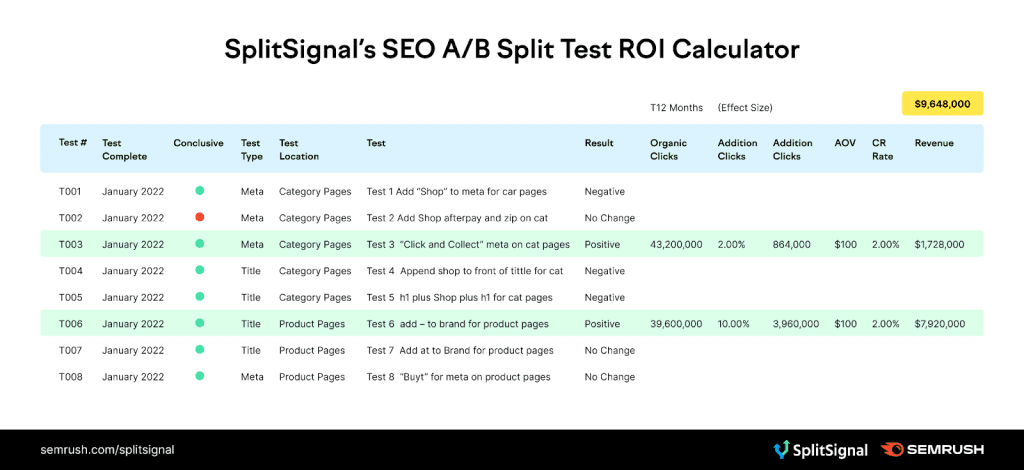
Task: Select the Organic Clicks column header
Action: click(x=669, y=149)
